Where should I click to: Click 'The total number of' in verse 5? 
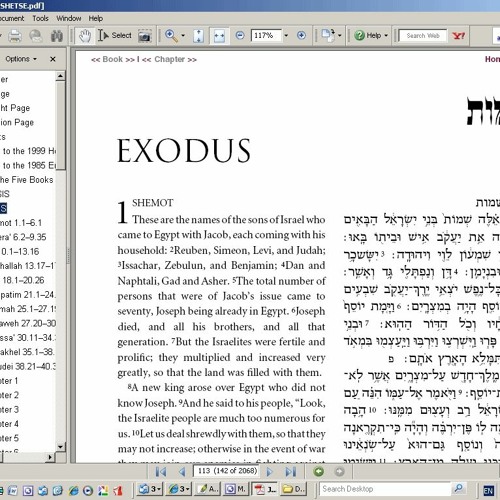coord(281,281)
